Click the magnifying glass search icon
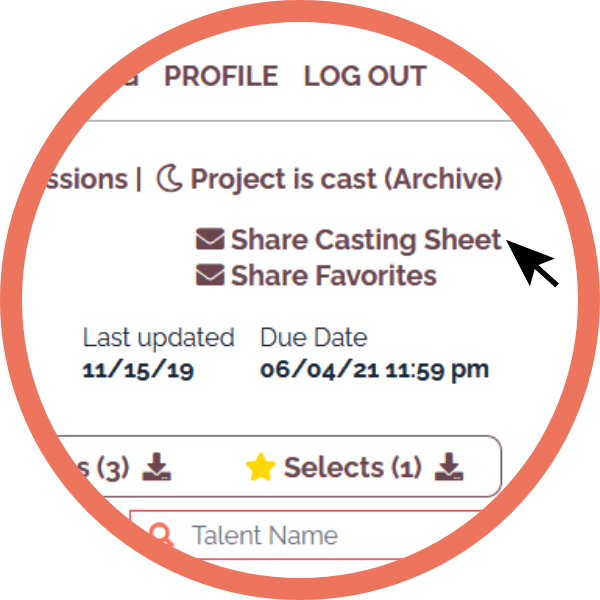The height and width of the screenshot is (600, 600). pos(161,535)
